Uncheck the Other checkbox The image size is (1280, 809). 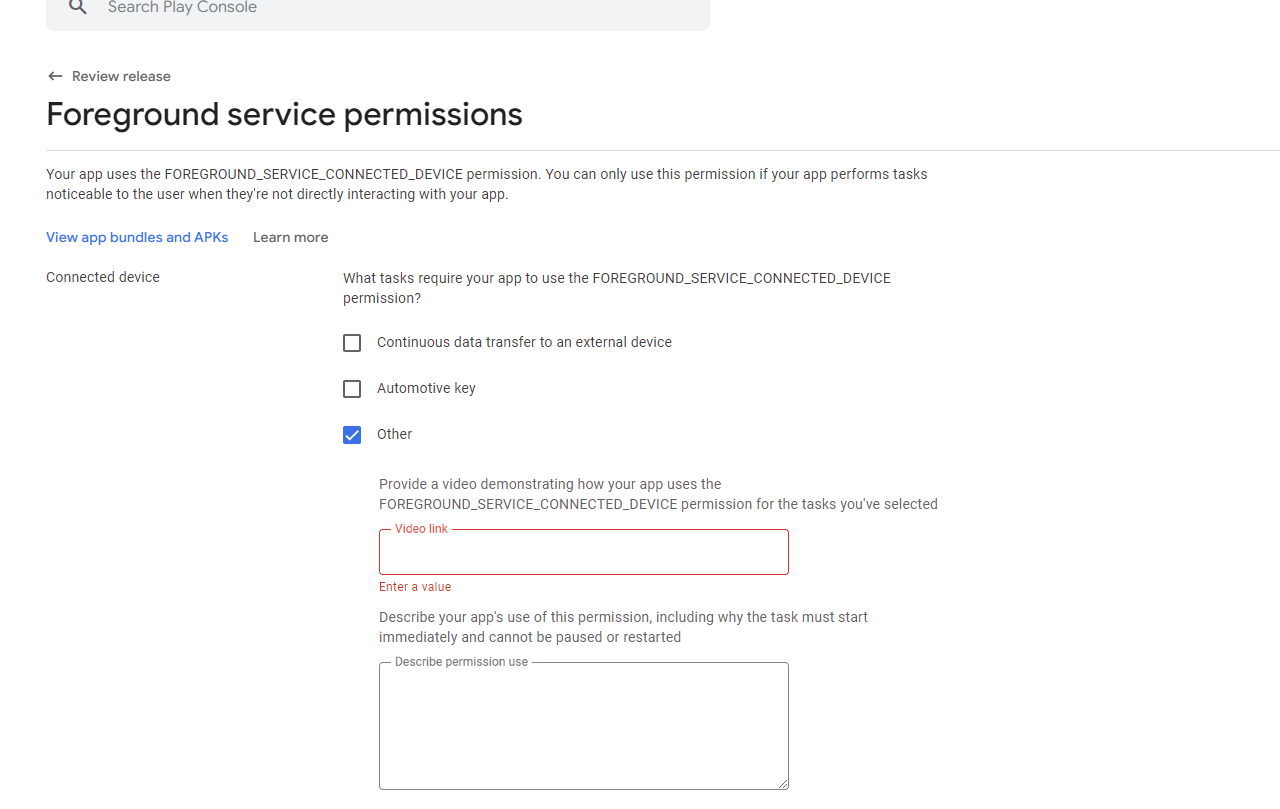click(x=352, y=435)
